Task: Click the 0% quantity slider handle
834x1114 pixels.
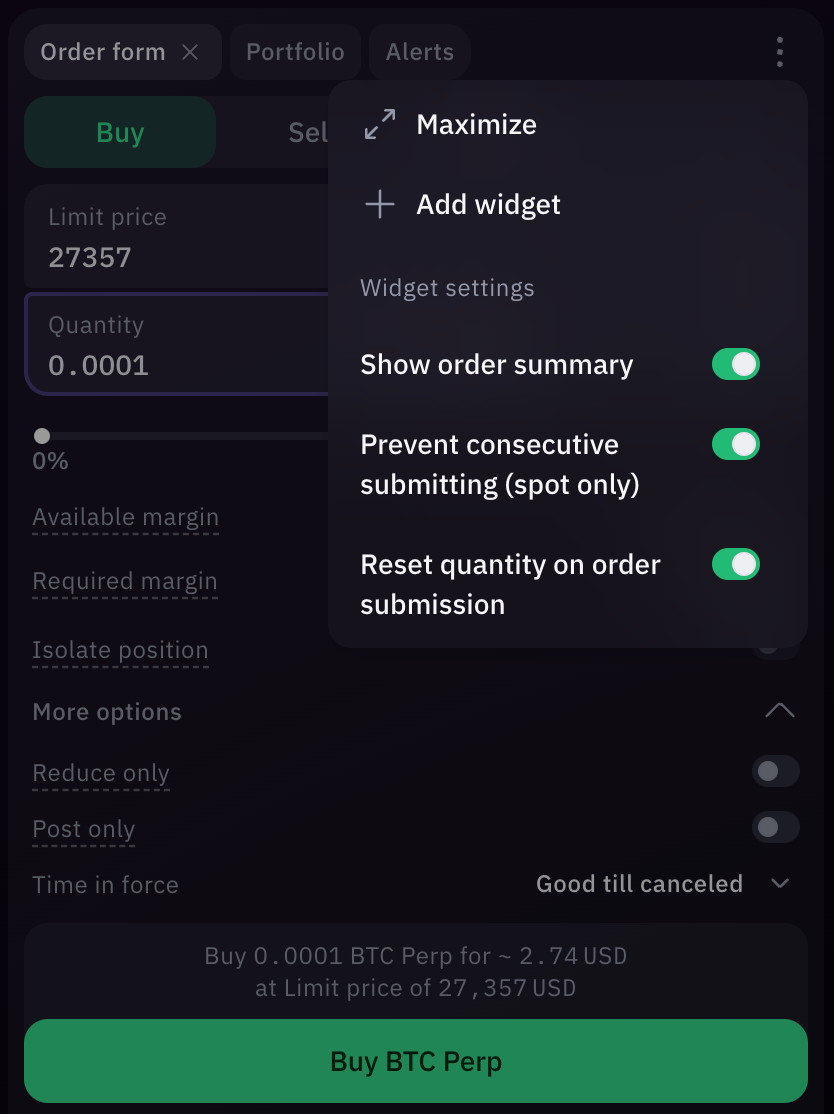Action: [x=41, y=435]
